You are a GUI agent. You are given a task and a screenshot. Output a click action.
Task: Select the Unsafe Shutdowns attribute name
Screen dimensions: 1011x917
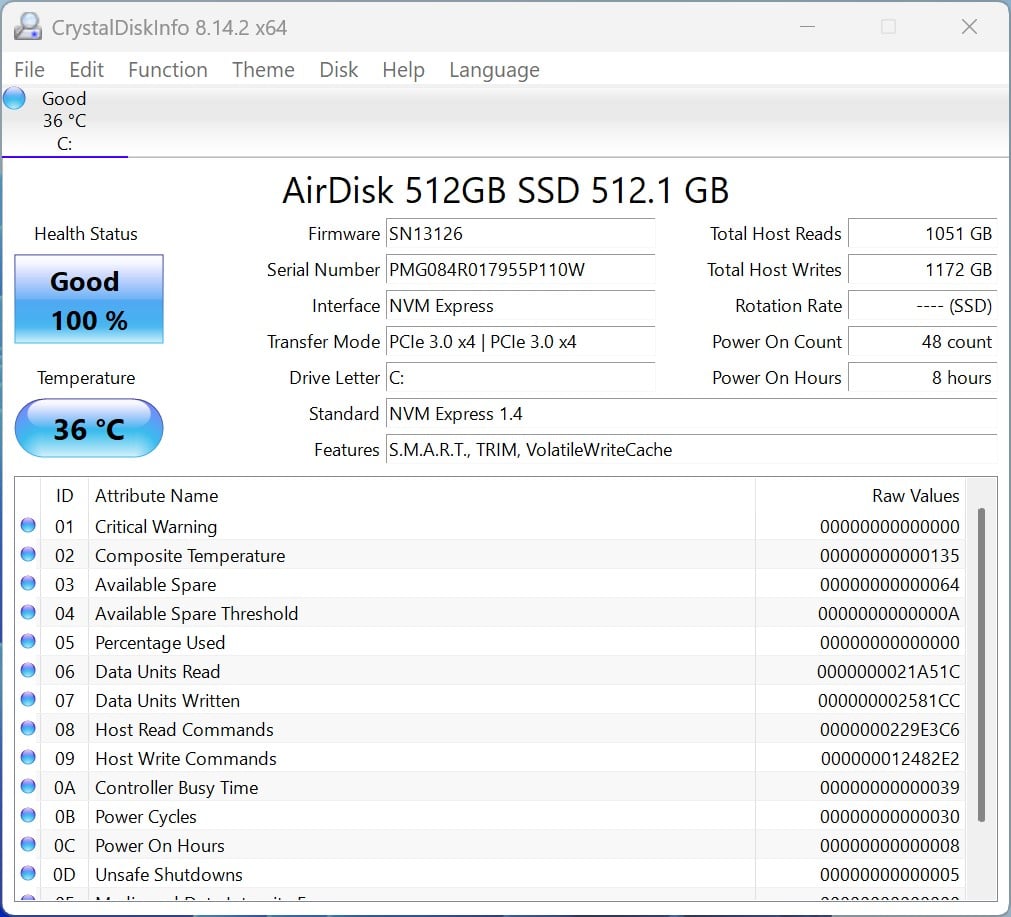169,874
